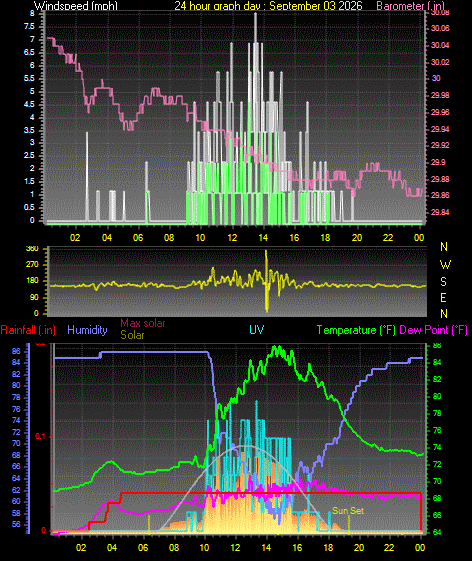This screenshot has height=561, width=472.
Task: Click the 30.04 barometer axis value
Action: tap(440, 45)
